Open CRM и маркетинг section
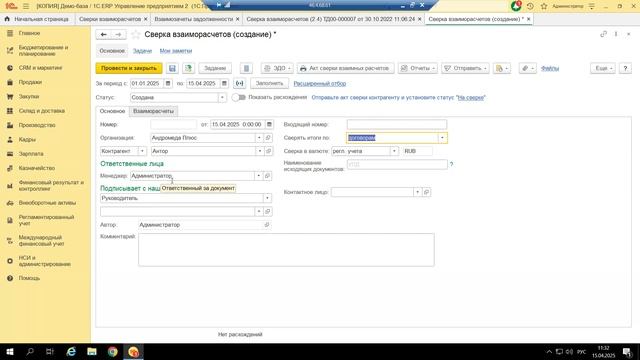The height and width of the screenshot is (360, 640). click(40, 68)
